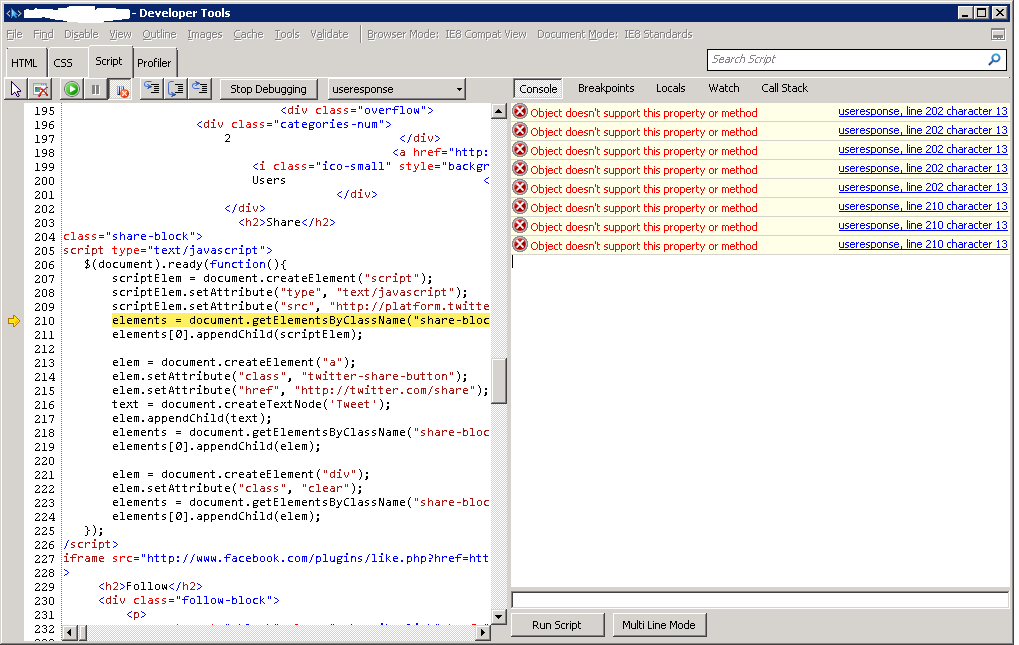Open the Locals pane

(x=670, y=88)
